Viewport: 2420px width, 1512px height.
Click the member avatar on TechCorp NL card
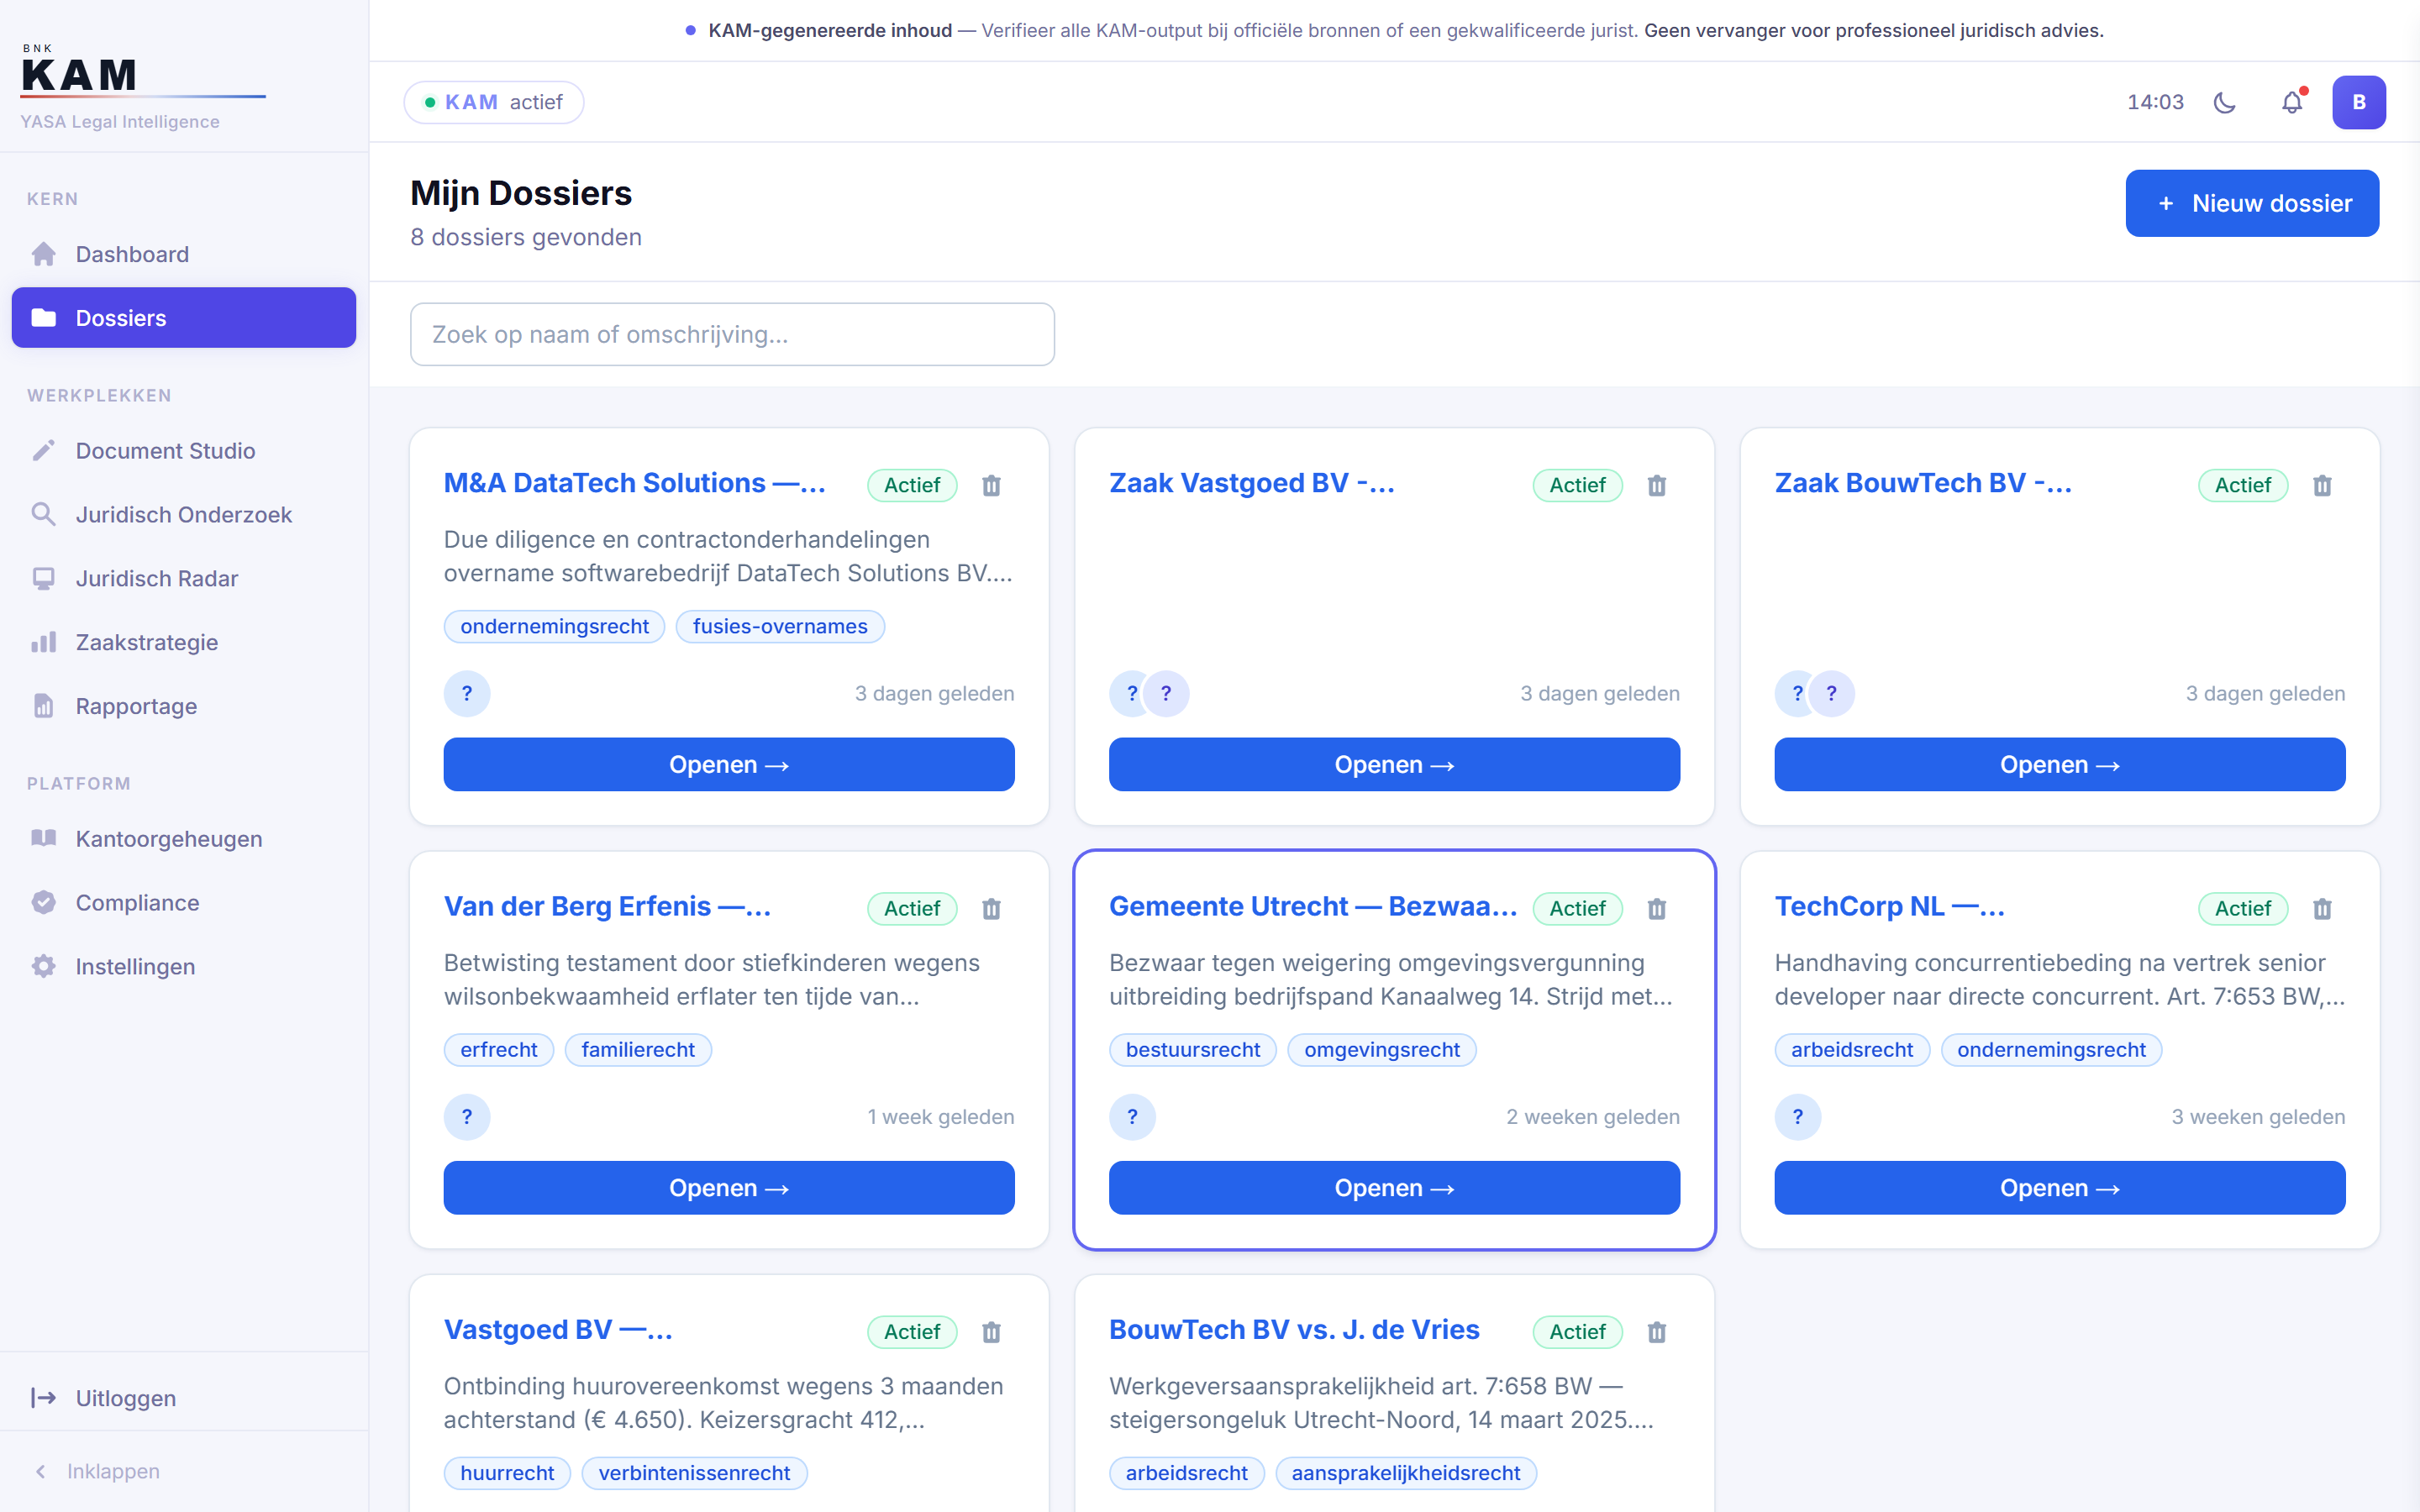click(x=1798, y=1117)
